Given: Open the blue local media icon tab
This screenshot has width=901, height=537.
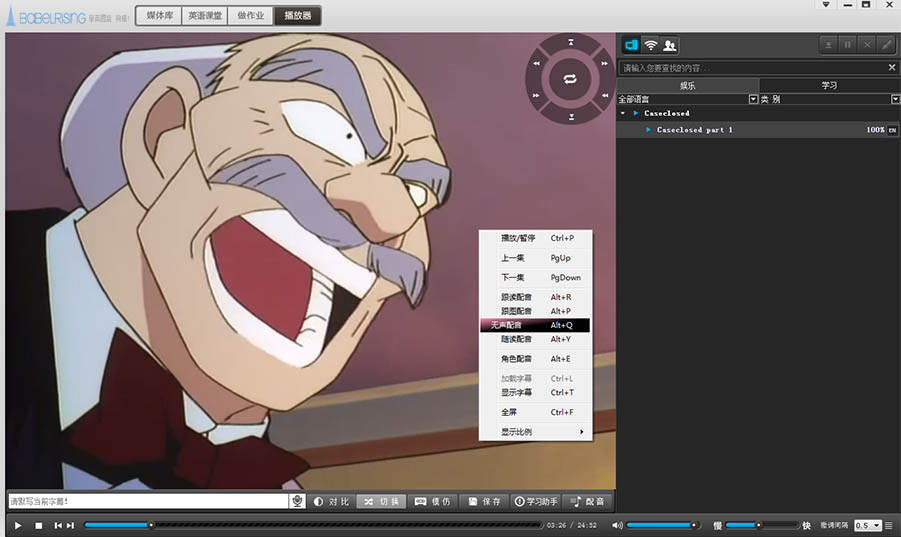Looking at the screenshot, I should pyautogui.click(x=632, y=45).
